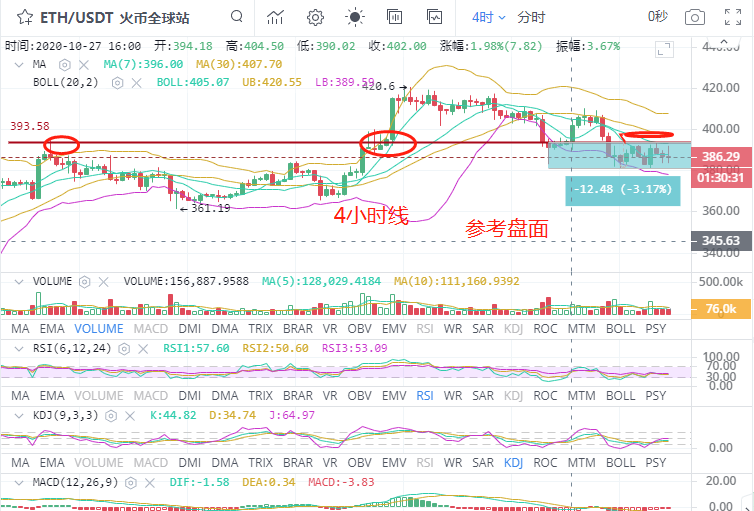Close the KDJ(9,3,3) panel
This screenshot has width=754, height=511.
tap(130, 416)
